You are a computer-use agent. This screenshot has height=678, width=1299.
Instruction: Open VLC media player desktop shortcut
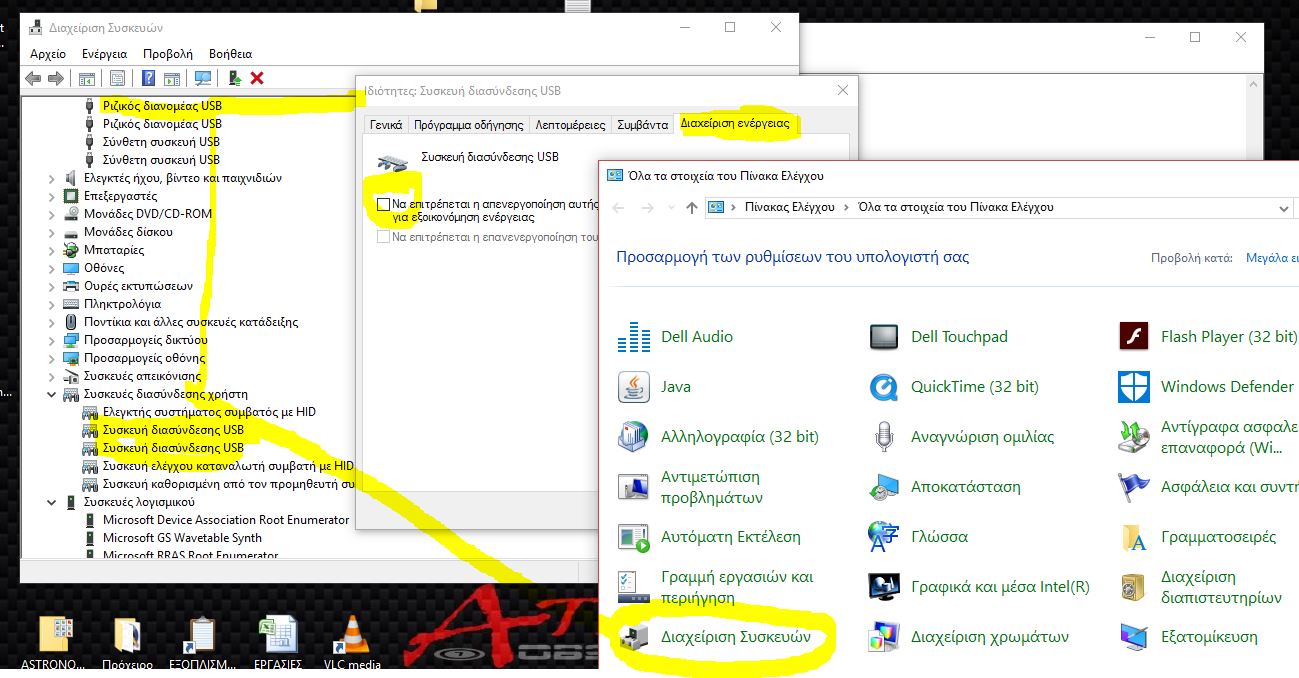(351, 641)
